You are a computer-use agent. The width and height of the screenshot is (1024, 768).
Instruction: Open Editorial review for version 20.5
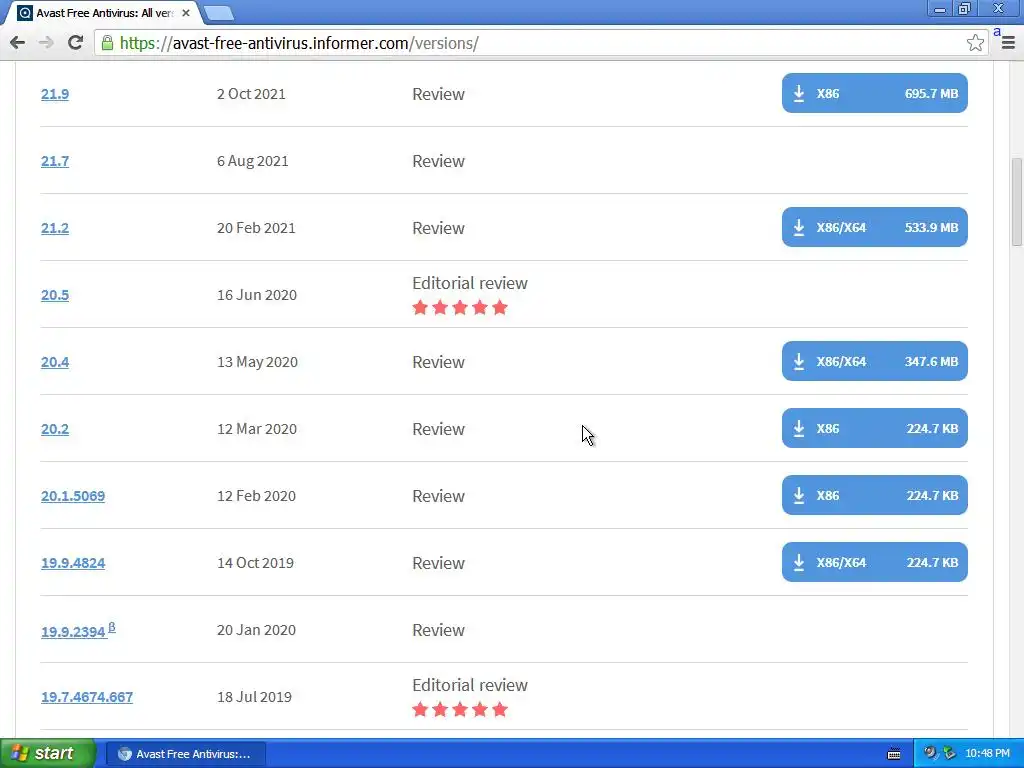[470, 283]
